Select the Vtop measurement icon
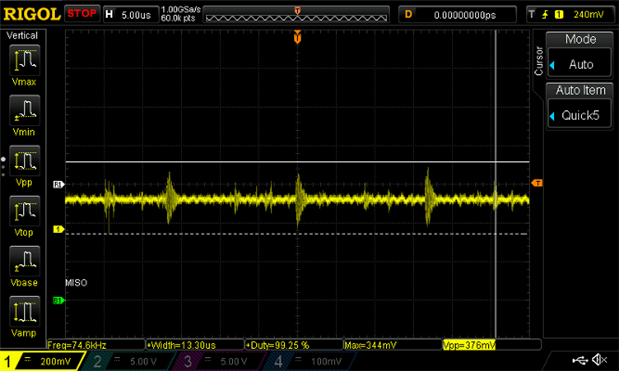This screenshot has height=371, width=619. tap(24, 211)
